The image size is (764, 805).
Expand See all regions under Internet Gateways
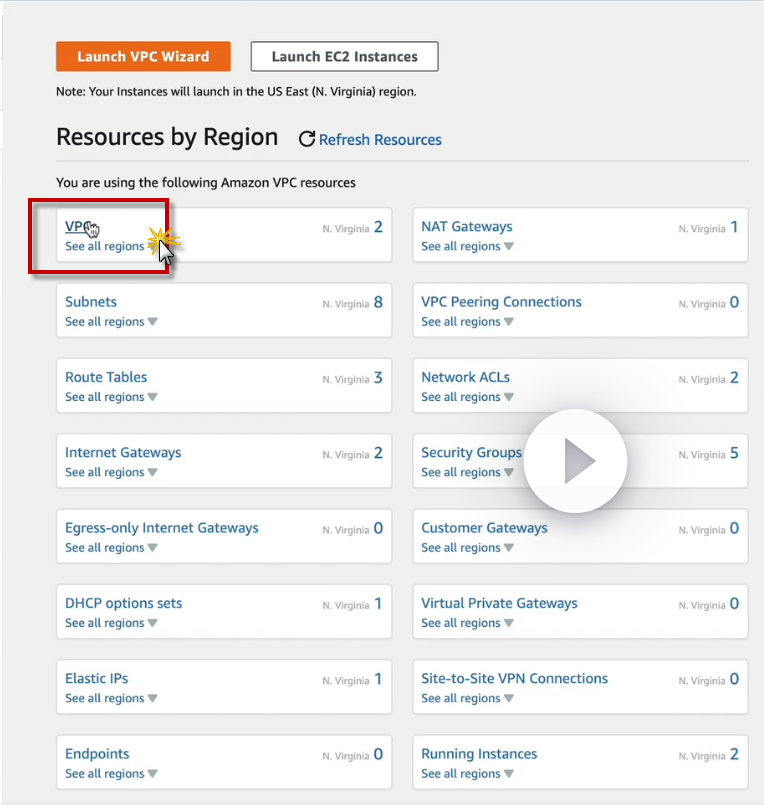point(111,473)
